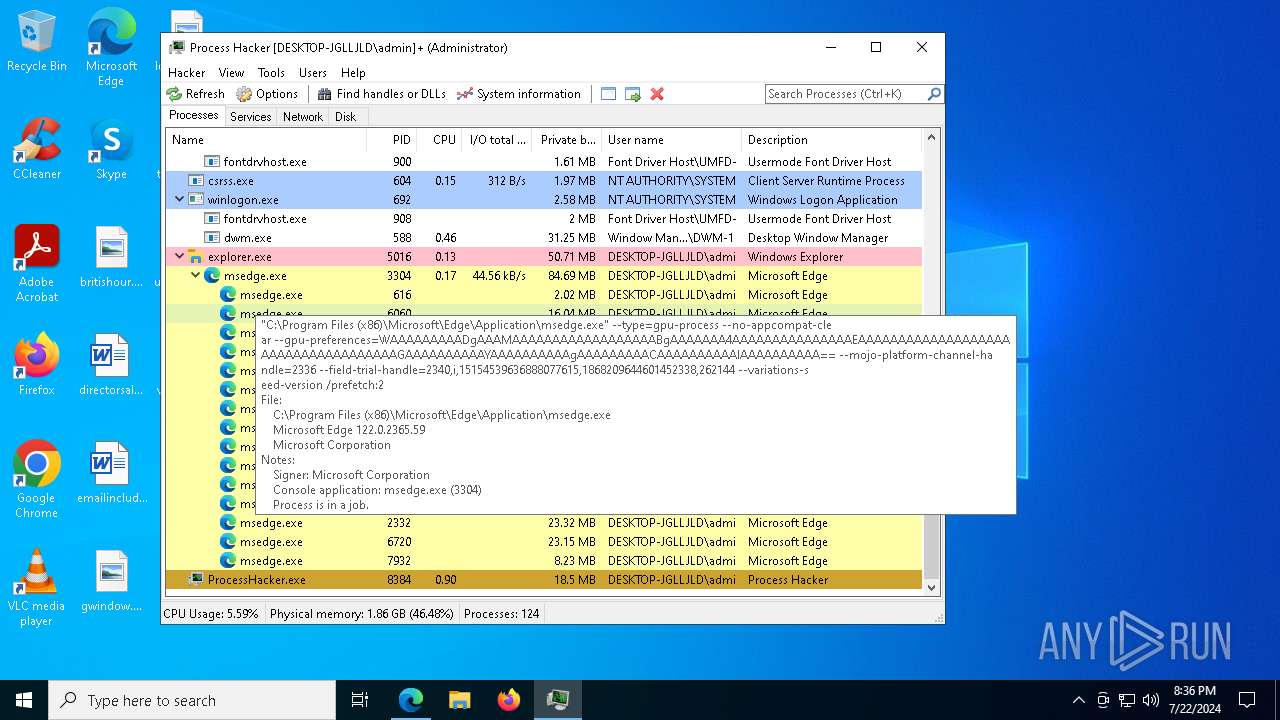Open the Options gear toolbar button

point(267,94)
